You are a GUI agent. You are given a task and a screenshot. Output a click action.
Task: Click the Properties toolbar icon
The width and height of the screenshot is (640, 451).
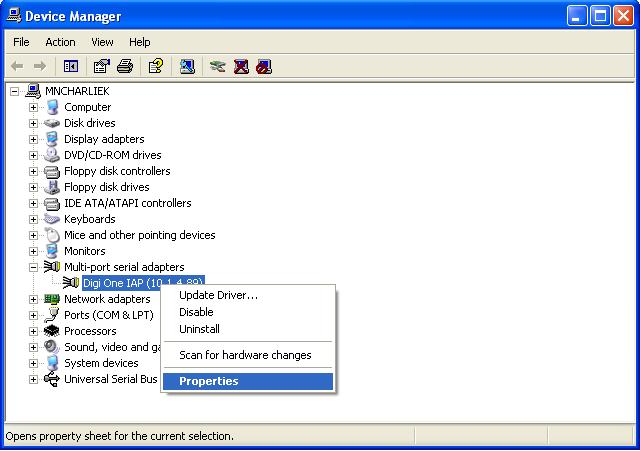point(101,67)
